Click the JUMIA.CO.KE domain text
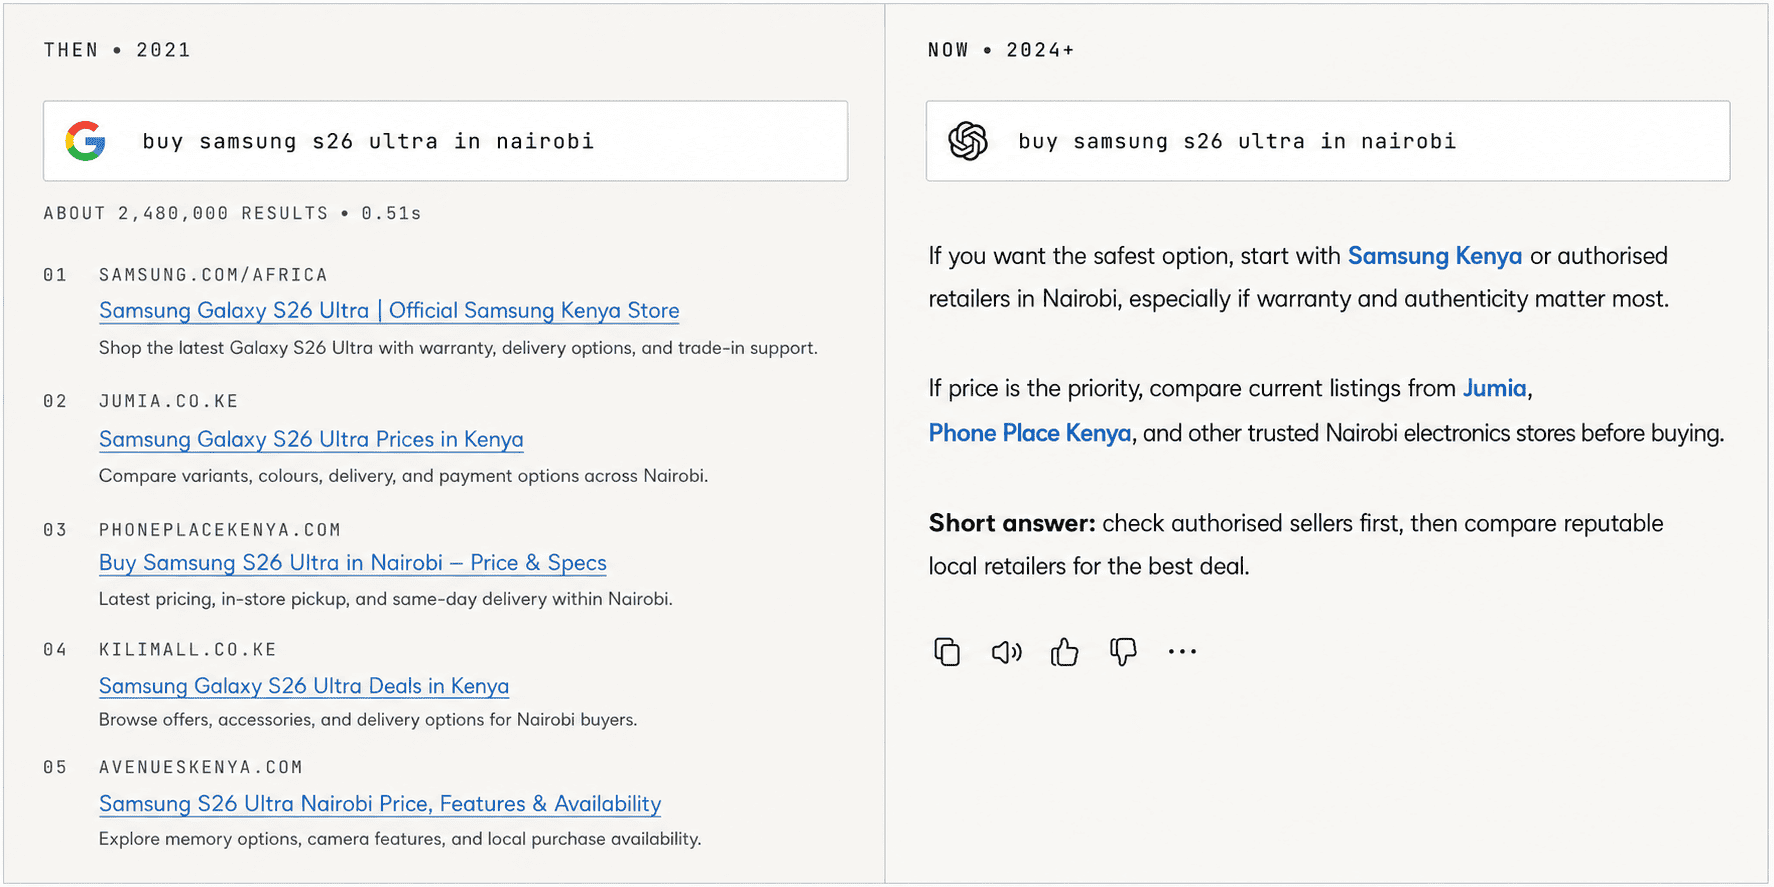 click(x=169, y=401)
